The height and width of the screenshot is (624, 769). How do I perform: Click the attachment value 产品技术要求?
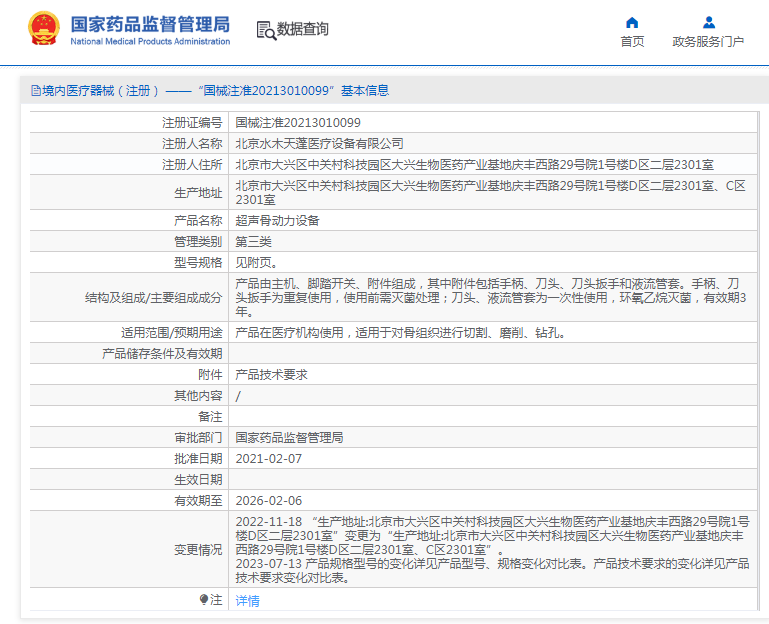pos(272,375)
